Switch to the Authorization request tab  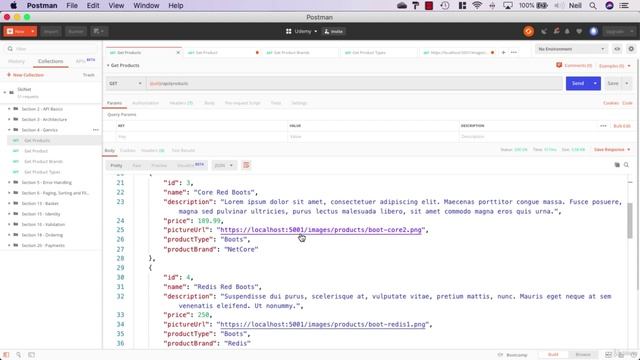145,103
